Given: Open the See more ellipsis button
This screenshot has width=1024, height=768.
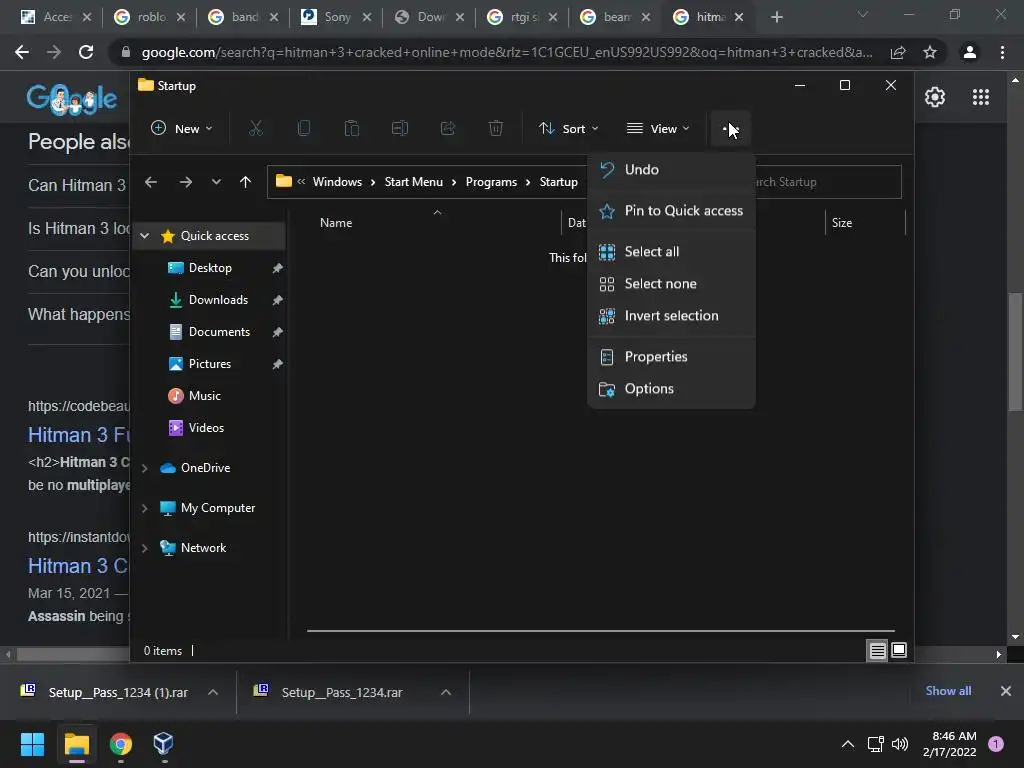Looking at the screenshot, I should [729, 129].
